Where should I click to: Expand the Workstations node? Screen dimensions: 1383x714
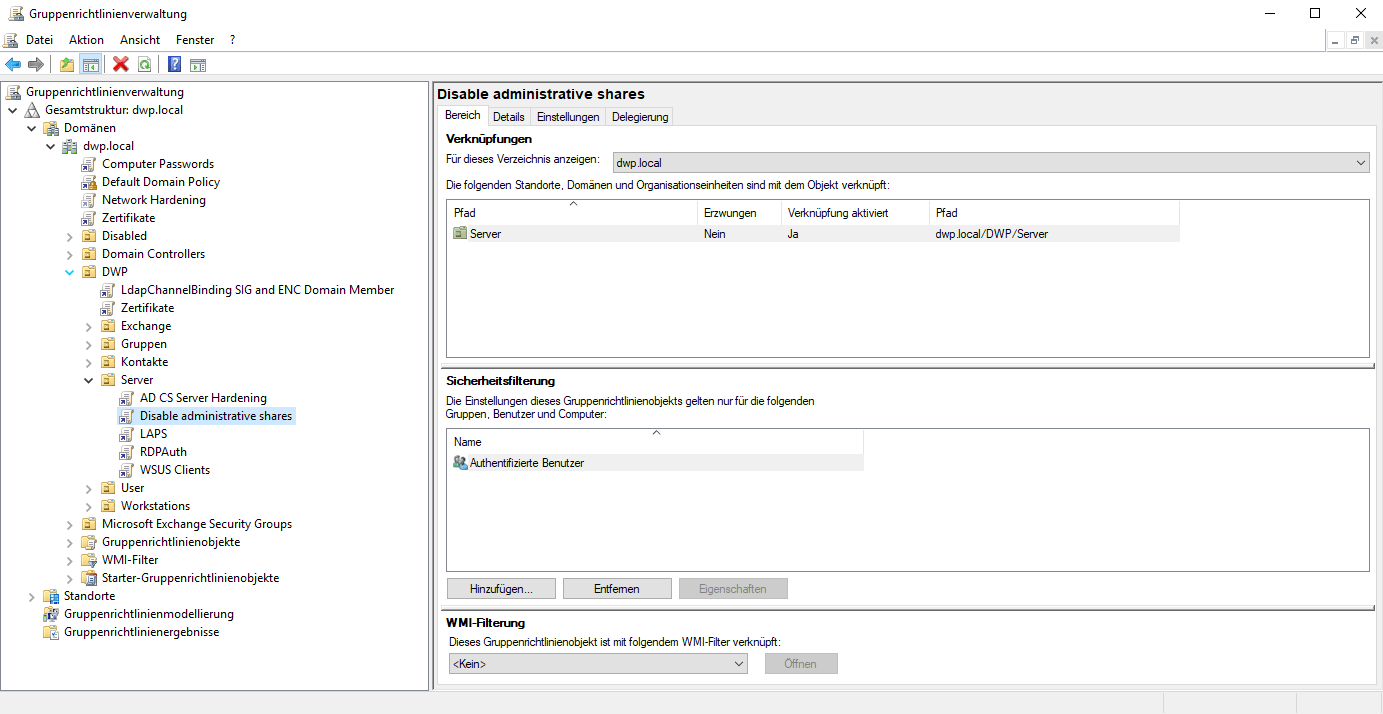[x=89, y=506]
